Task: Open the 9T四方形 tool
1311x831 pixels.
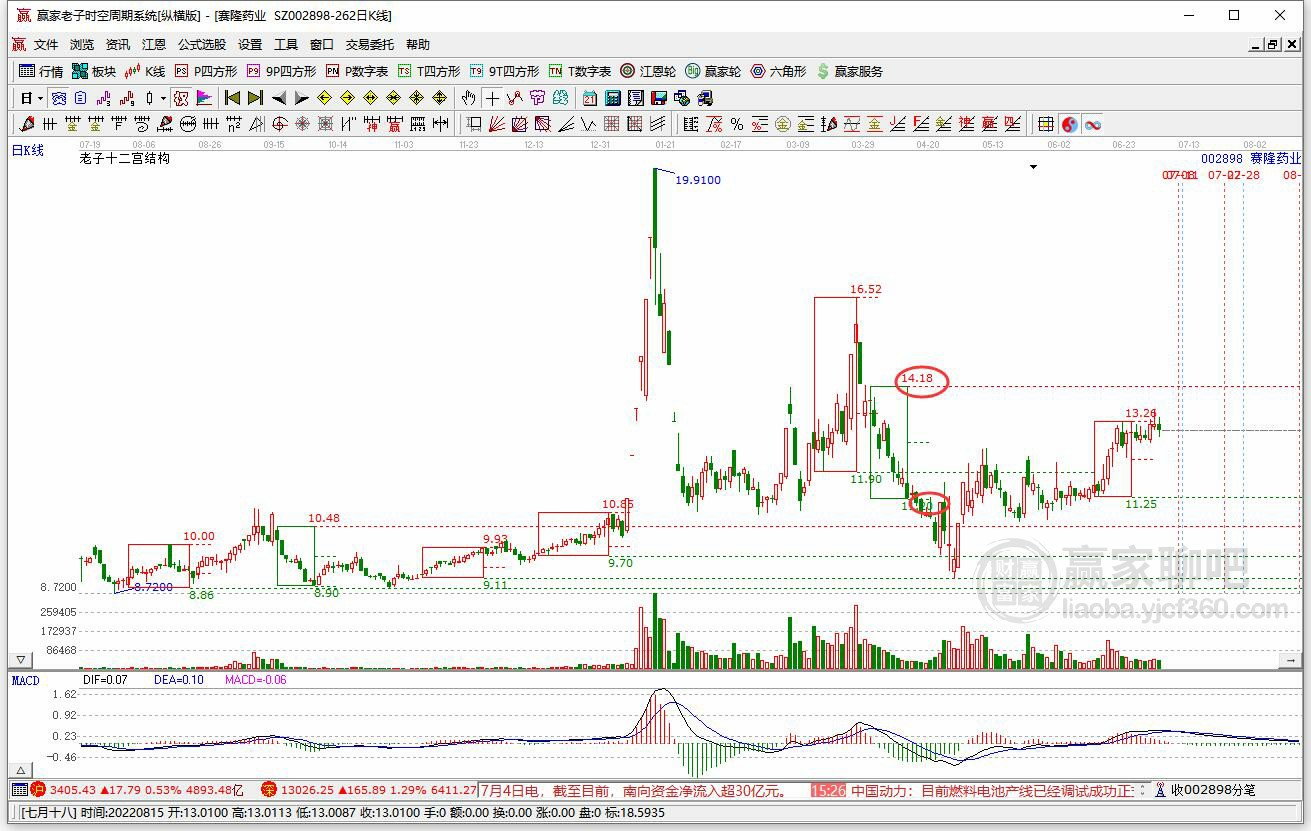Action: click(x=504, y=71)
